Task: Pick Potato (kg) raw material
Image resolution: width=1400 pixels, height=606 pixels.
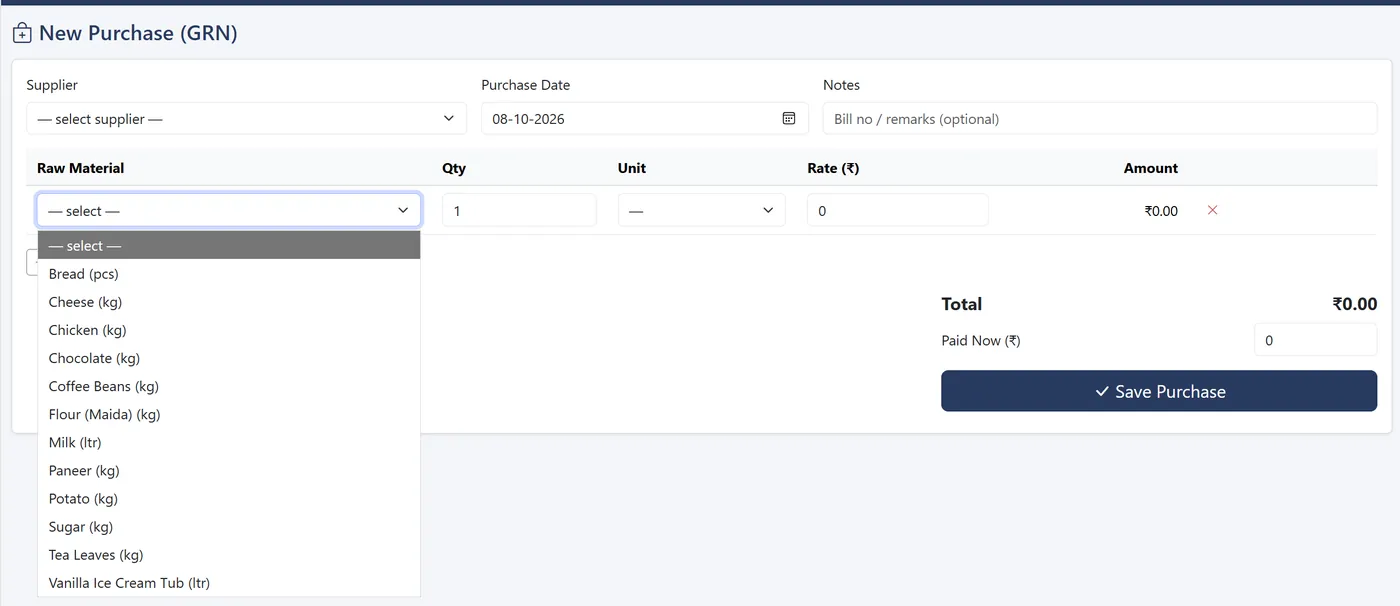Action: (229, 498)
